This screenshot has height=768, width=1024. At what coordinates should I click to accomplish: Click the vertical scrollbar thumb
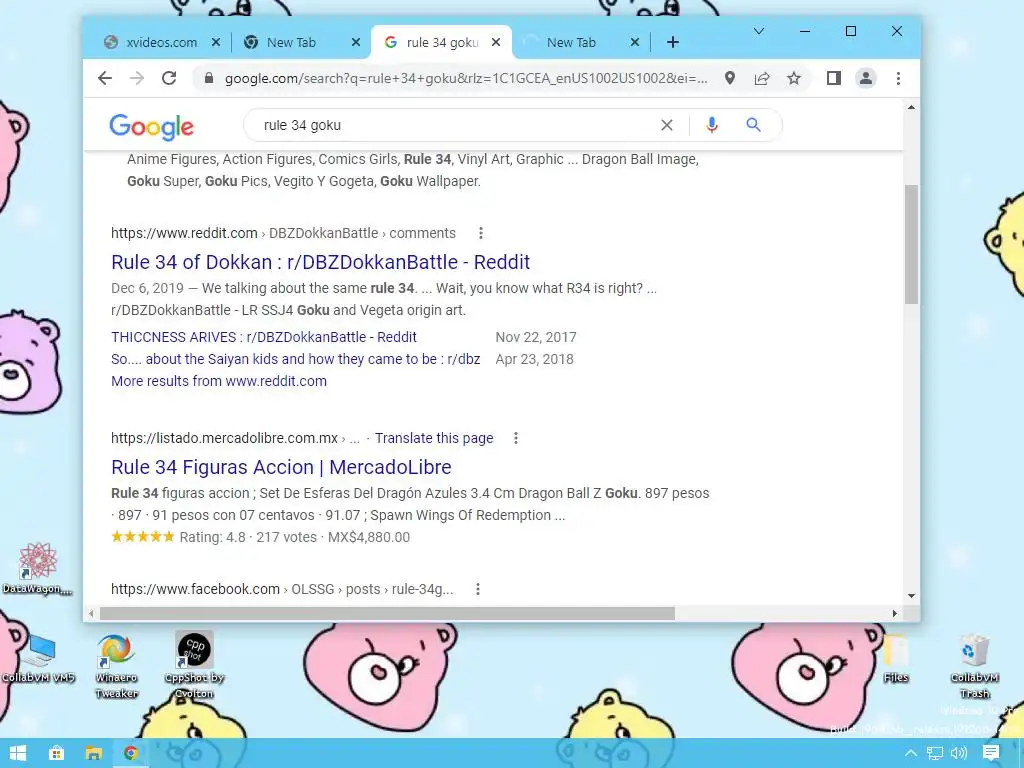click(911, 244)
